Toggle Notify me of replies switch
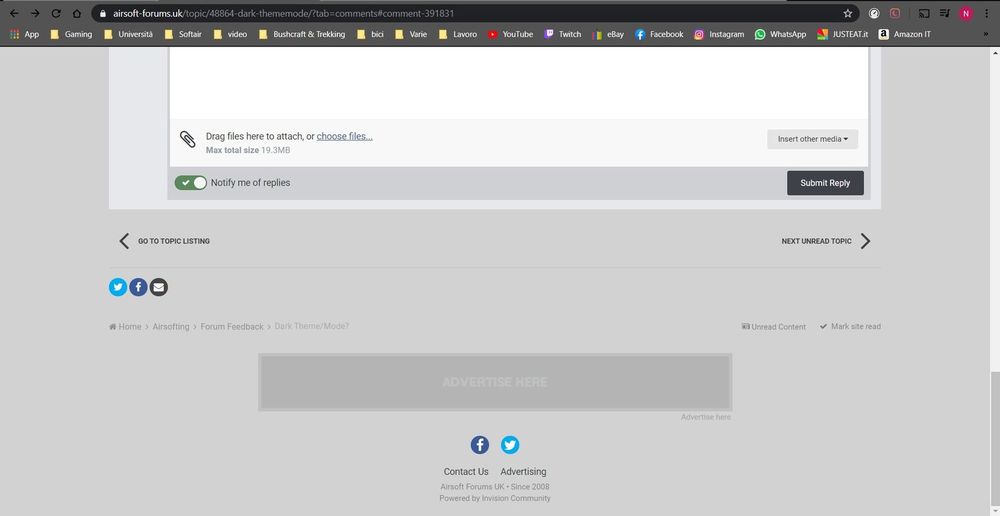The image size is (1000, 516). tap(190, 183)
